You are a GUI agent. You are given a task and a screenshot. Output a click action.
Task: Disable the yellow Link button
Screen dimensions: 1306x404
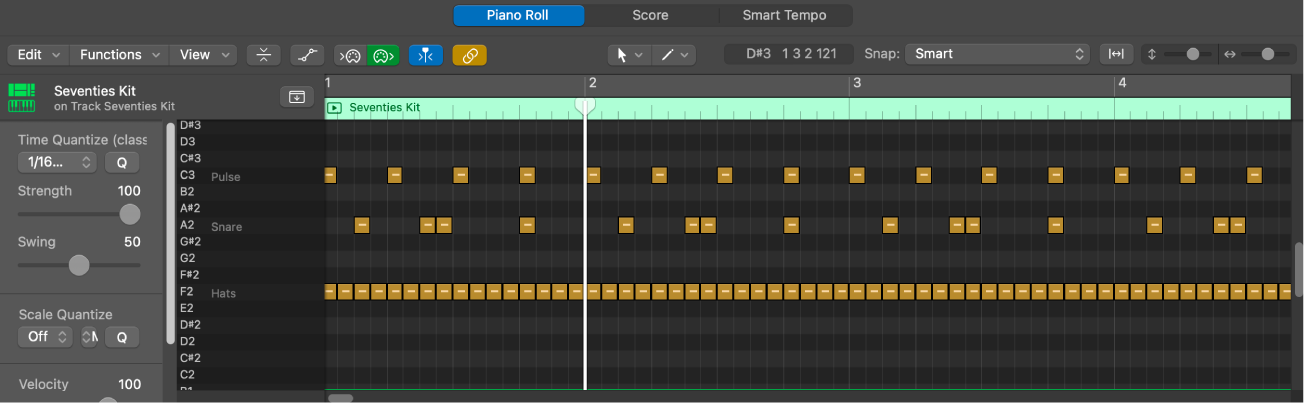(469, 55)
